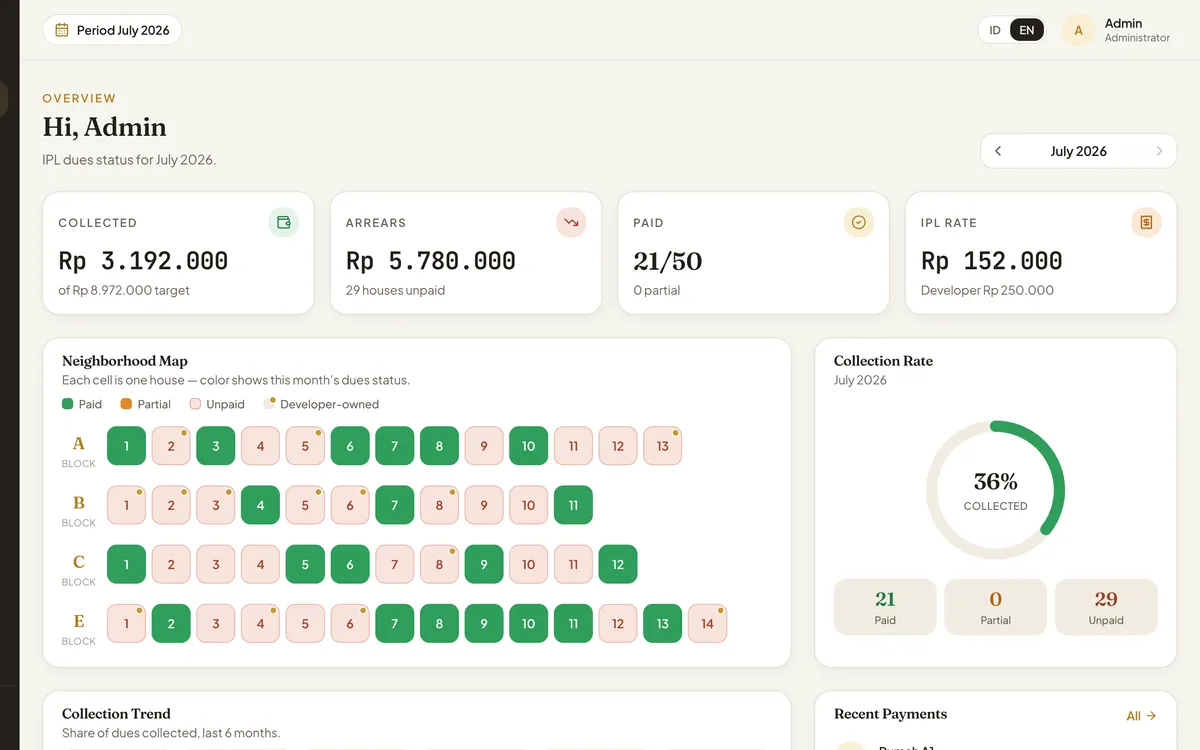This screenshot has height=750, width=1200.
Task: Click the Admin avatar circle with letter A
Action: coord(1078,30)
